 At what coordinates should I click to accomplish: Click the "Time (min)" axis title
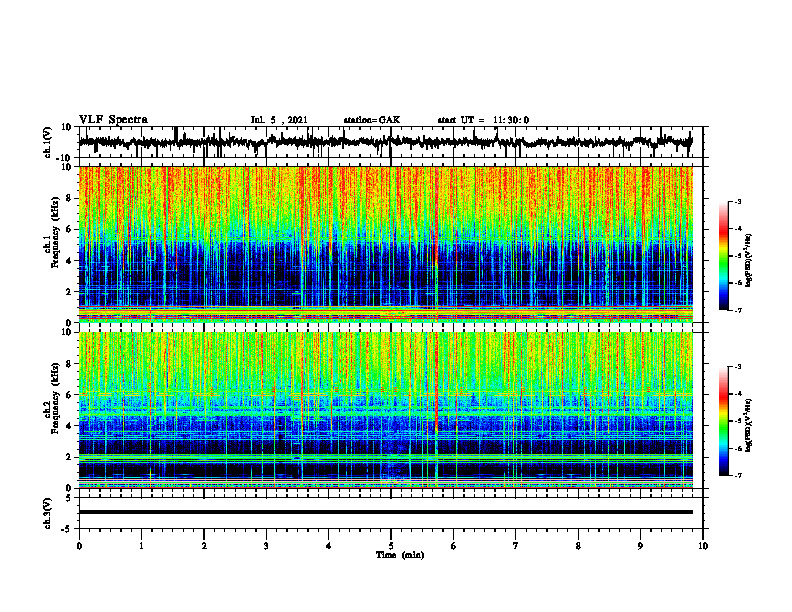click(400, 555)
